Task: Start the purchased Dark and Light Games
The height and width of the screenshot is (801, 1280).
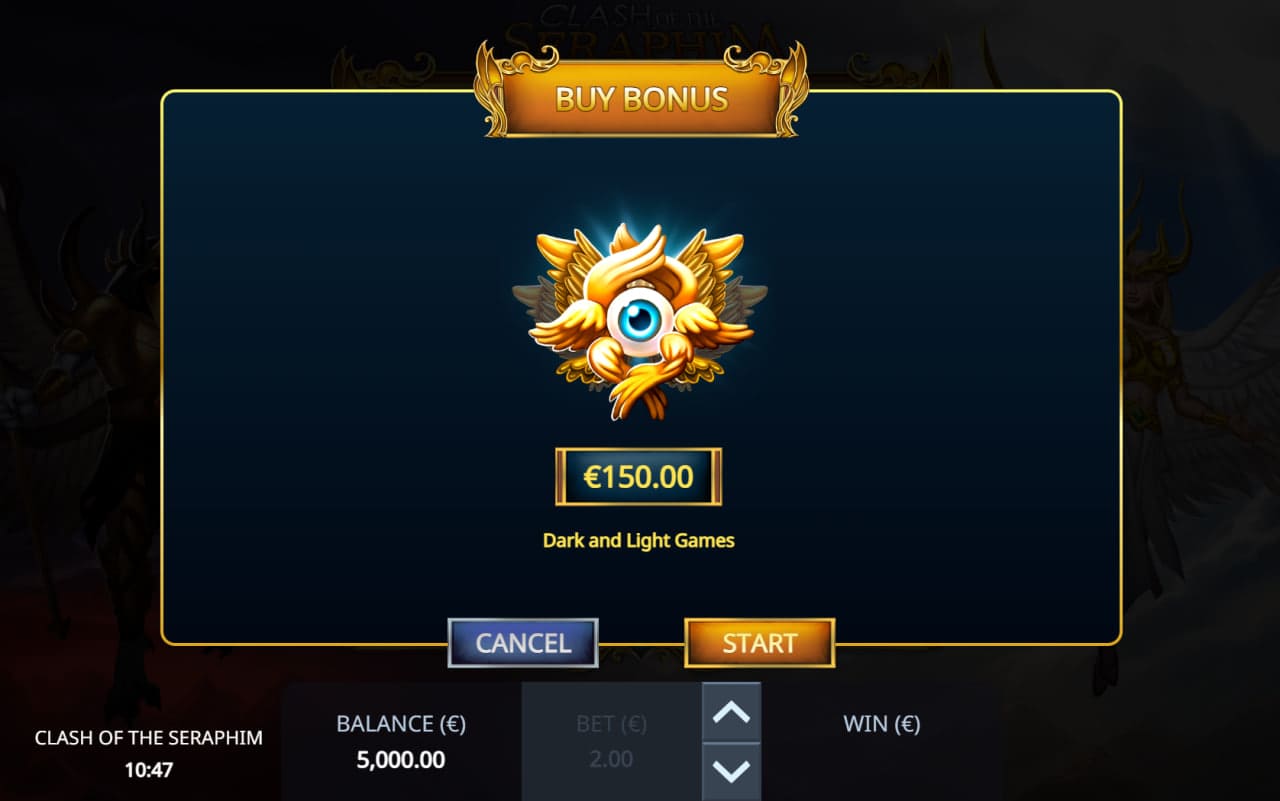Action: (760, 643)
